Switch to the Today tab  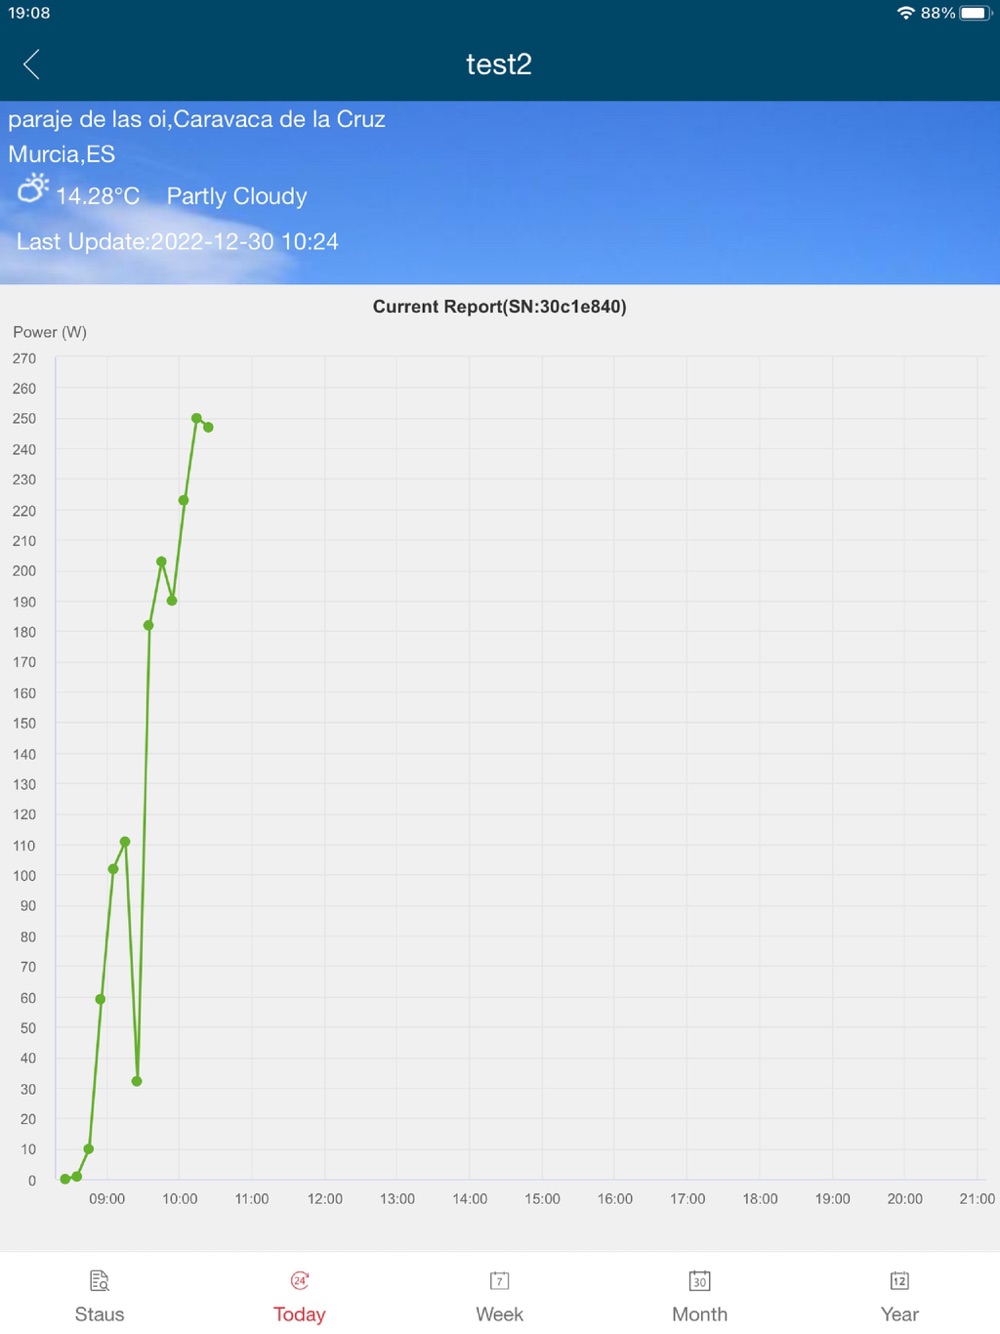299,1297
